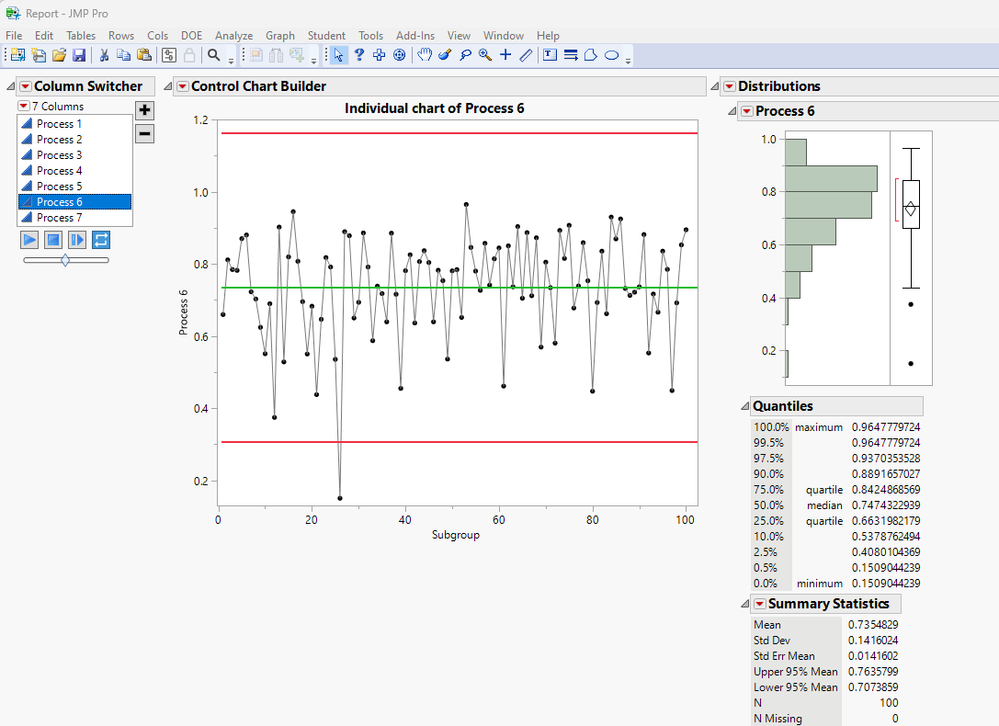This screenshot has width=999, height=726.
Task: Open the Graph menu
Action: point(280,36)
